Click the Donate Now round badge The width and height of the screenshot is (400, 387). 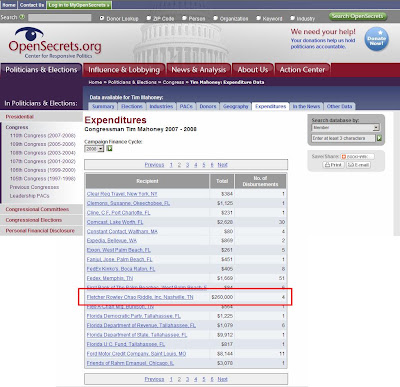[376, 39]
